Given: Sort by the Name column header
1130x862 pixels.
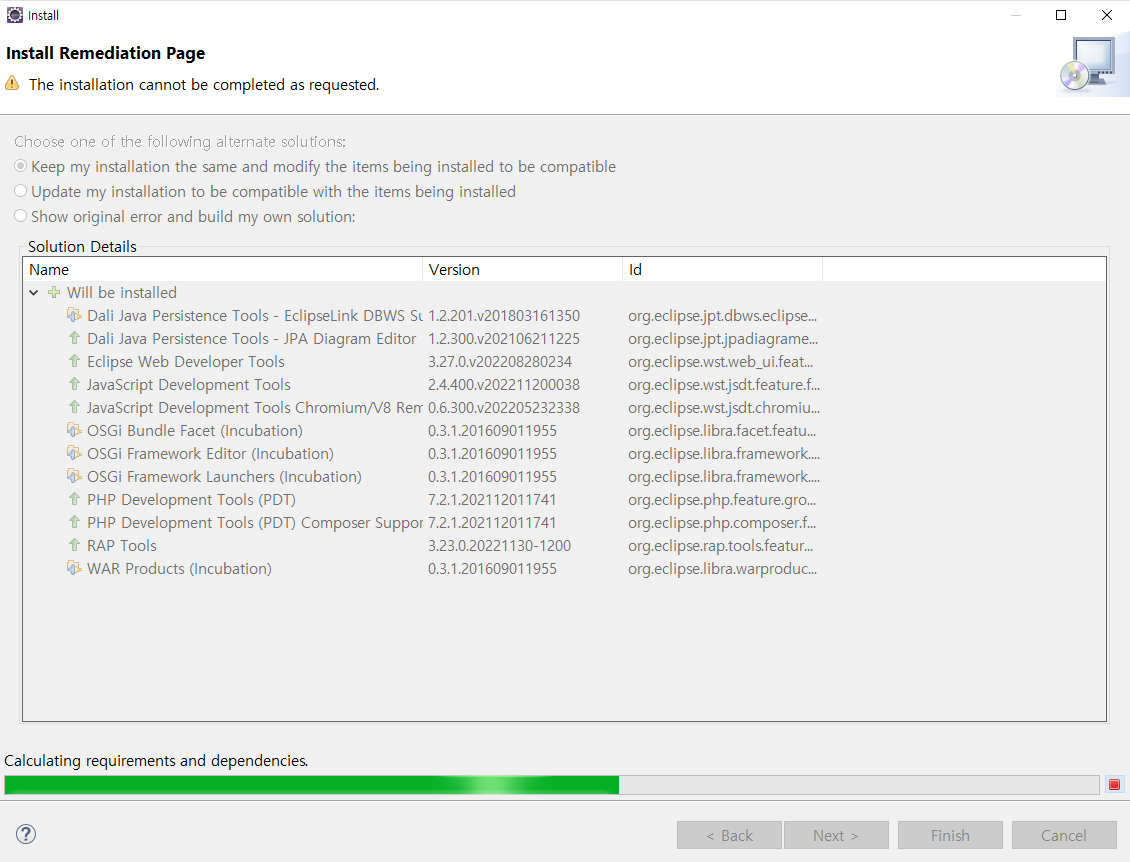Looking at the screenshot, I should pos(223,270).
